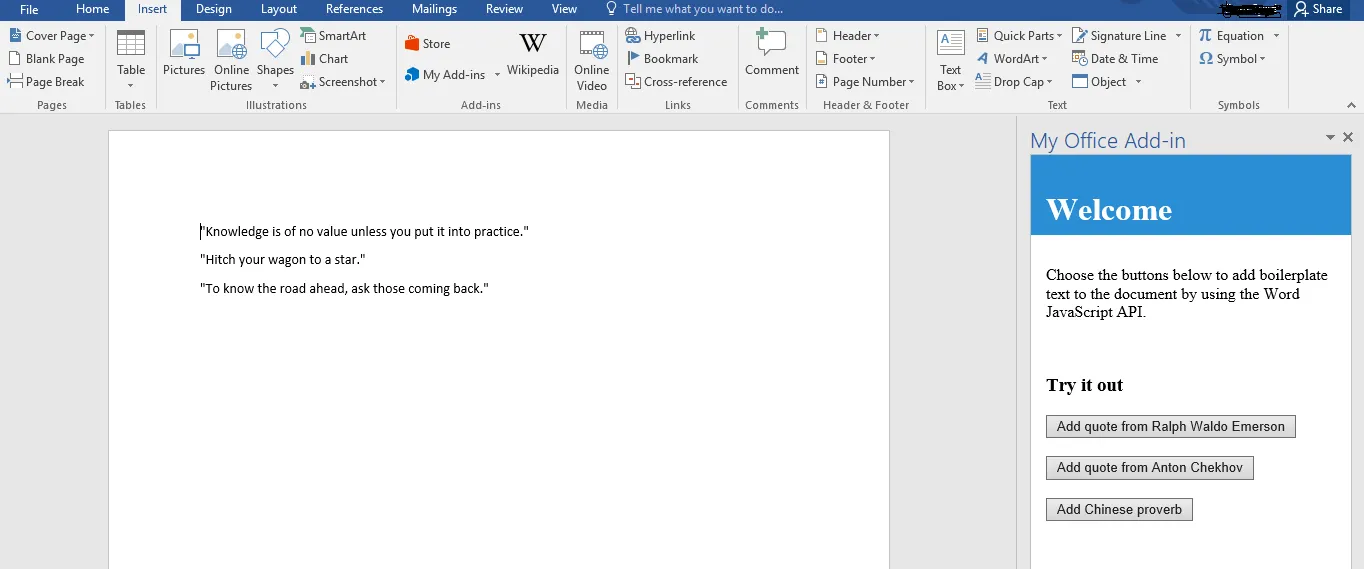Switch to the Mailings tab
Viewport: 1364px width, 569px height.
pyautogui.click(x=434, y=9)
